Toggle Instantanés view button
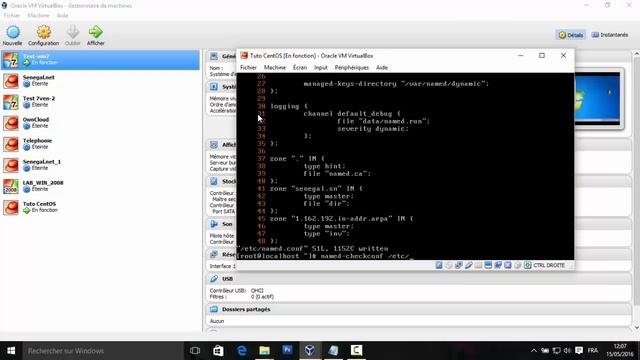The height and width of the screenshot is (360, 640). tap(610, 35)
